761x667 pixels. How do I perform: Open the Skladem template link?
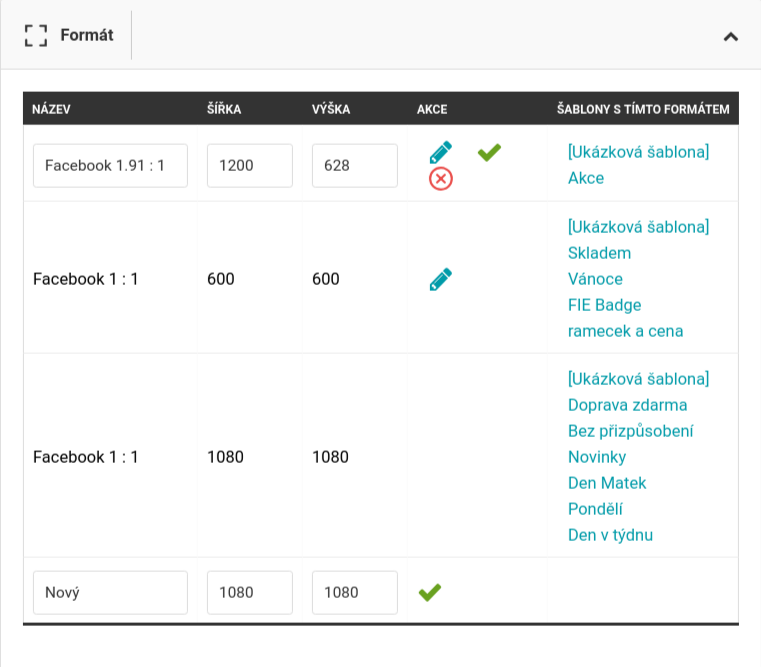(599, 253)
